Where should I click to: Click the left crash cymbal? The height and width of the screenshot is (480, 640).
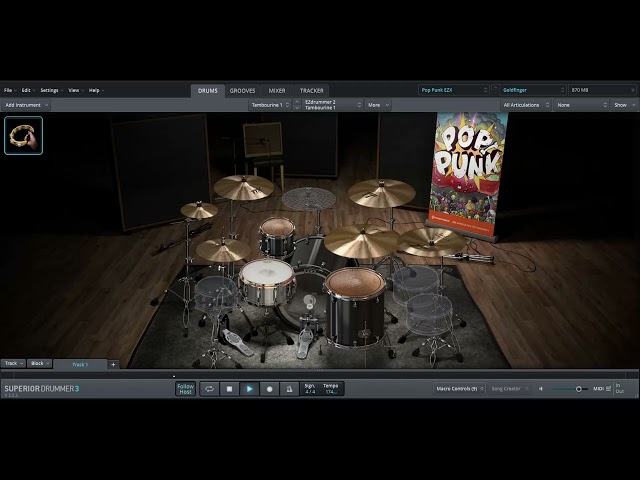click(244, 187)
